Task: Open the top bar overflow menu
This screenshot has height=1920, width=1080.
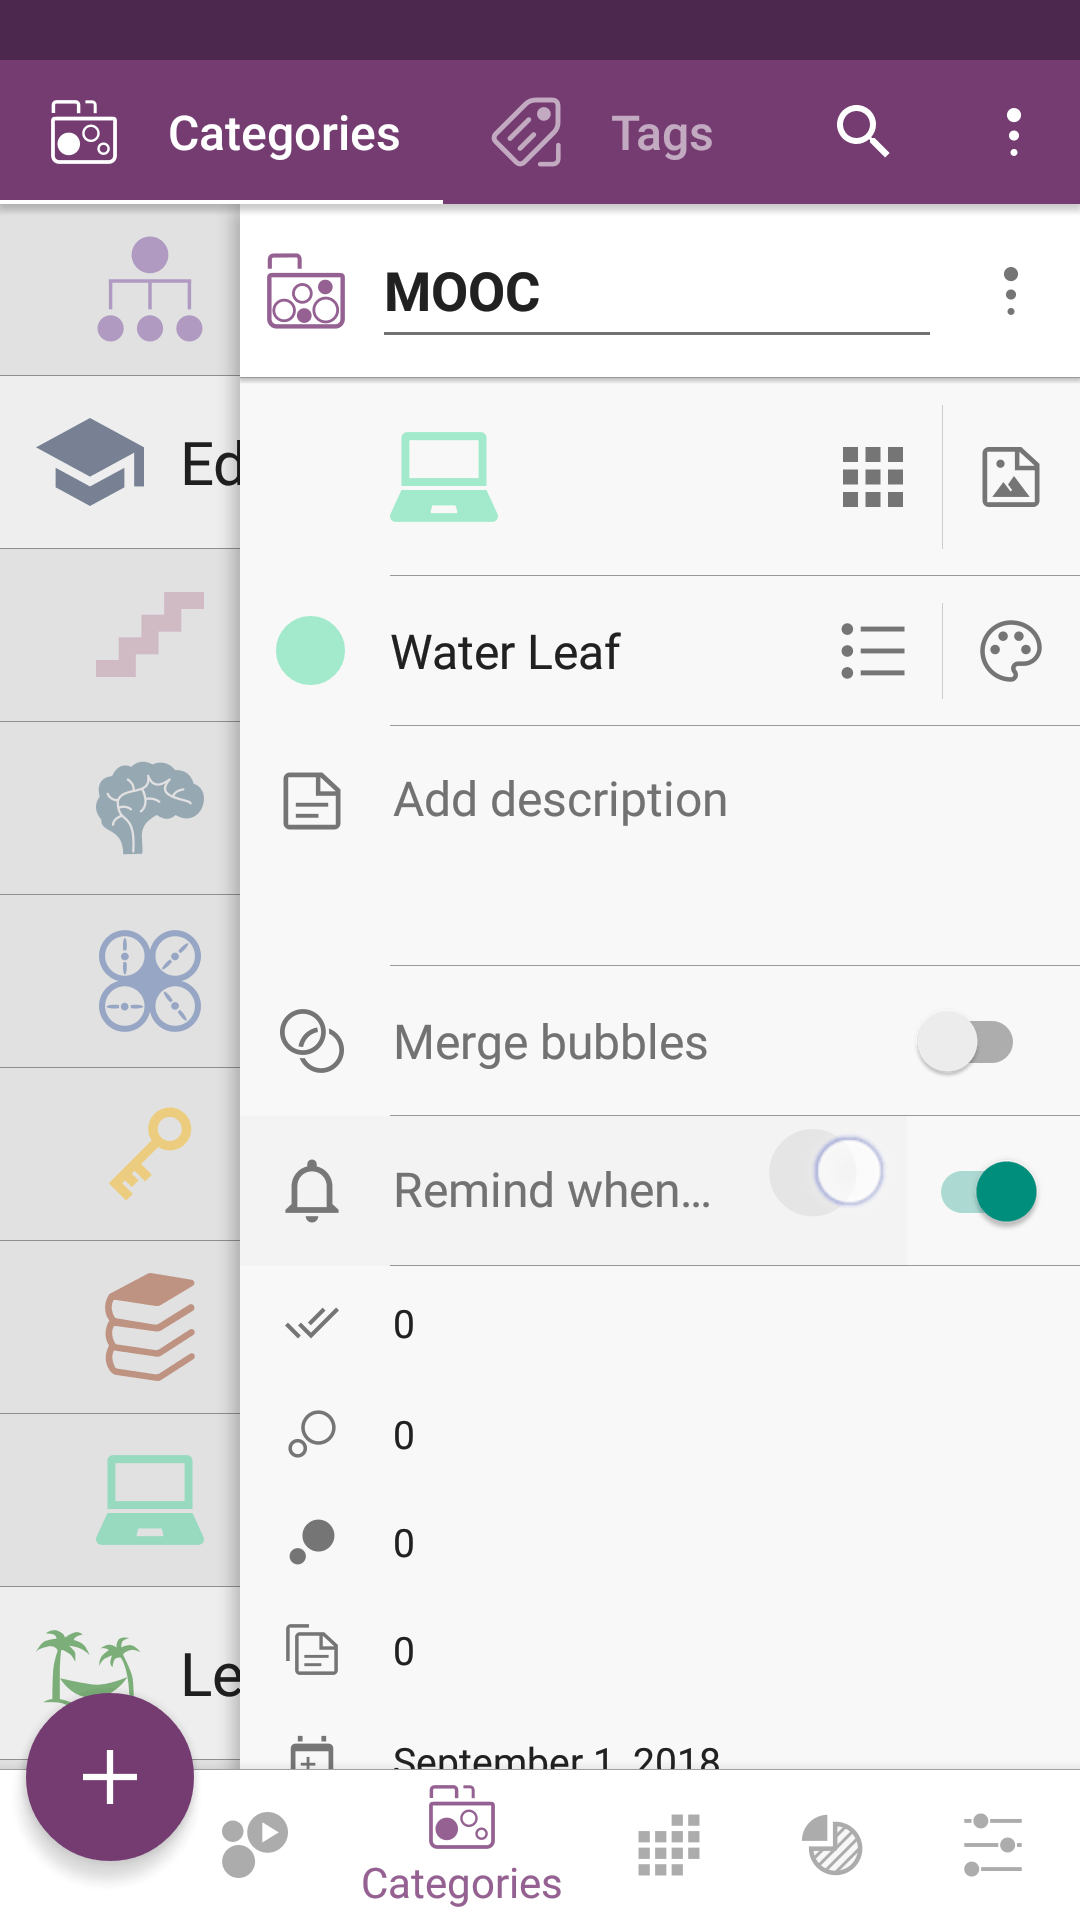Action: [x=1014, y=132]
